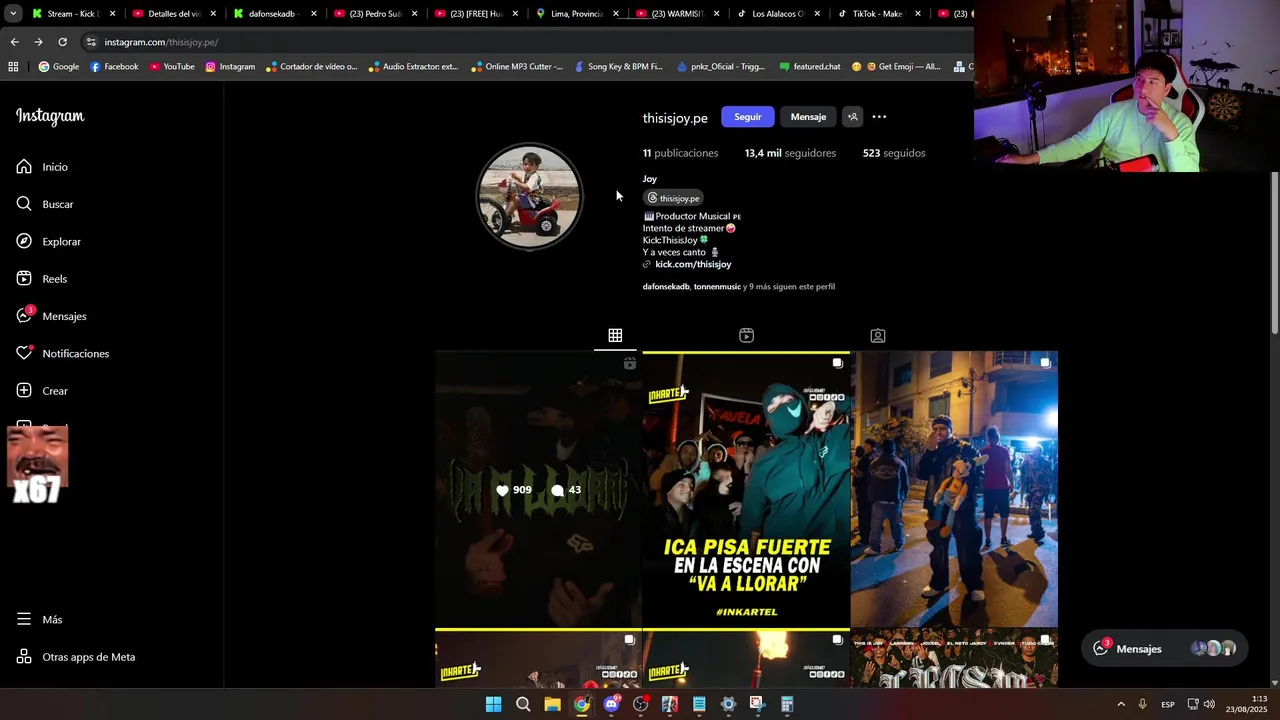Open post with 909 likes
This screenshot has height=720, width=1280.
538,490
